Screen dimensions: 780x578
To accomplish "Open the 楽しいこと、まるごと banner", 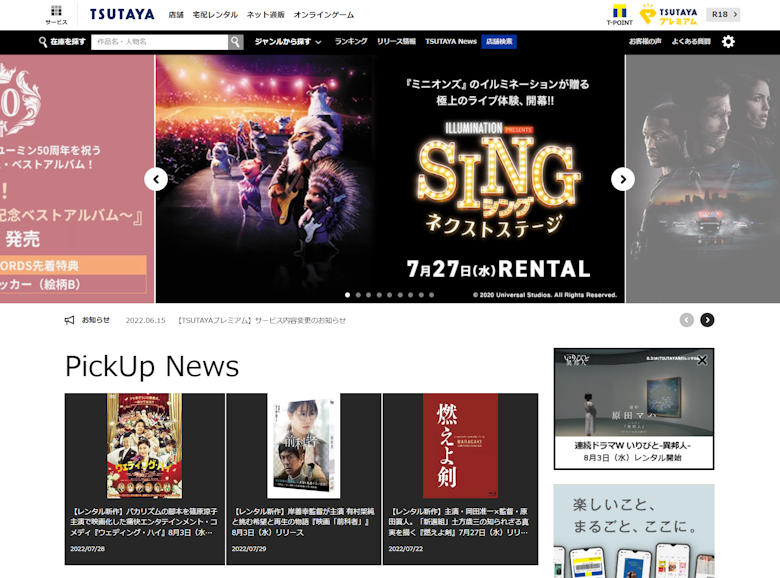I will click(x=634, y=531).
